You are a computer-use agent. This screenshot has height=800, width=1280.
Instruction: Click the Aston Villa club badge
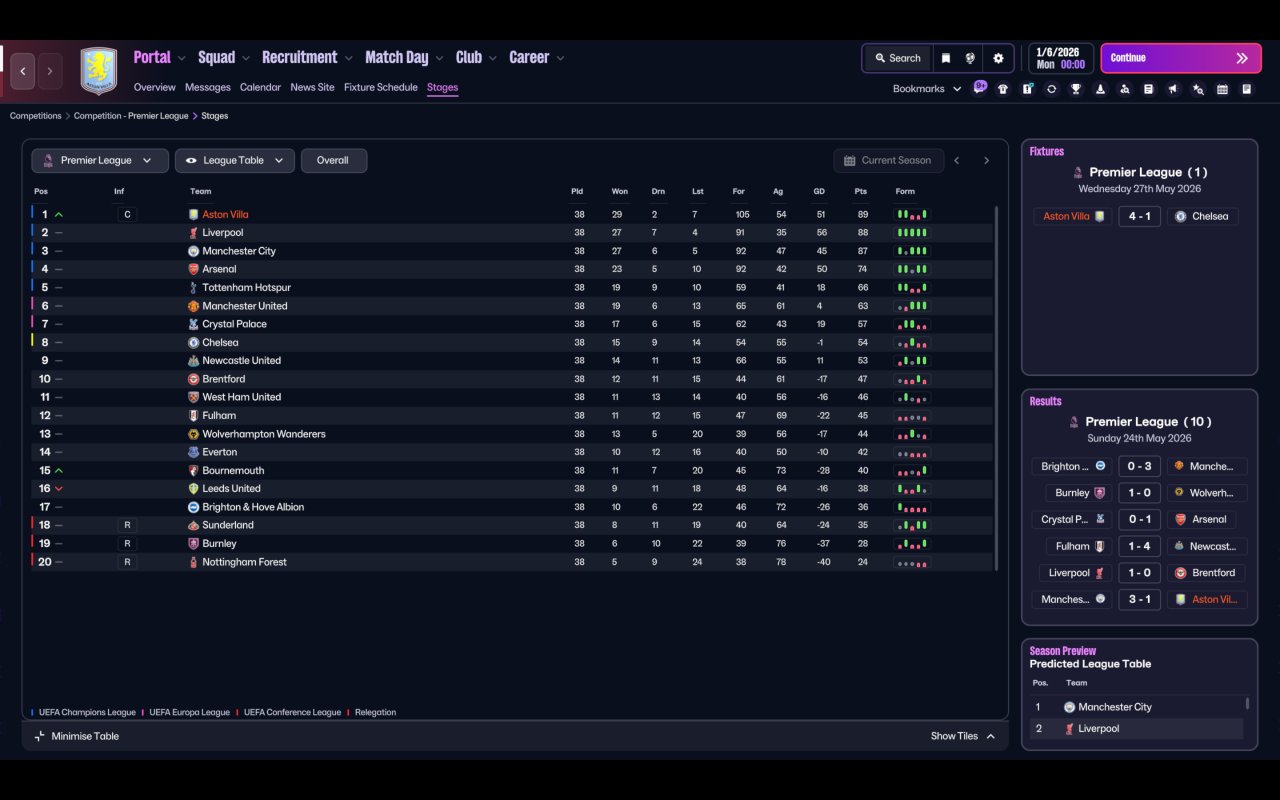pos(98,71)
